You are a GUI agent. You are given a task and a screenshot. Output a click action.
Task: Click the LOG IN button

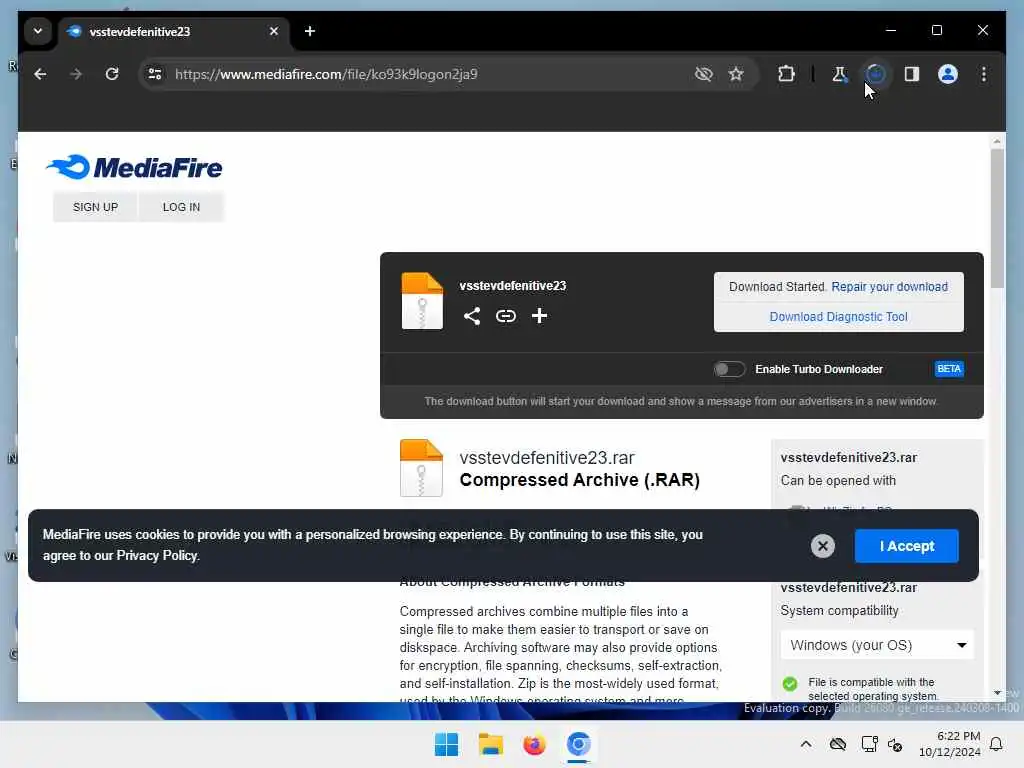pos(182,207)
